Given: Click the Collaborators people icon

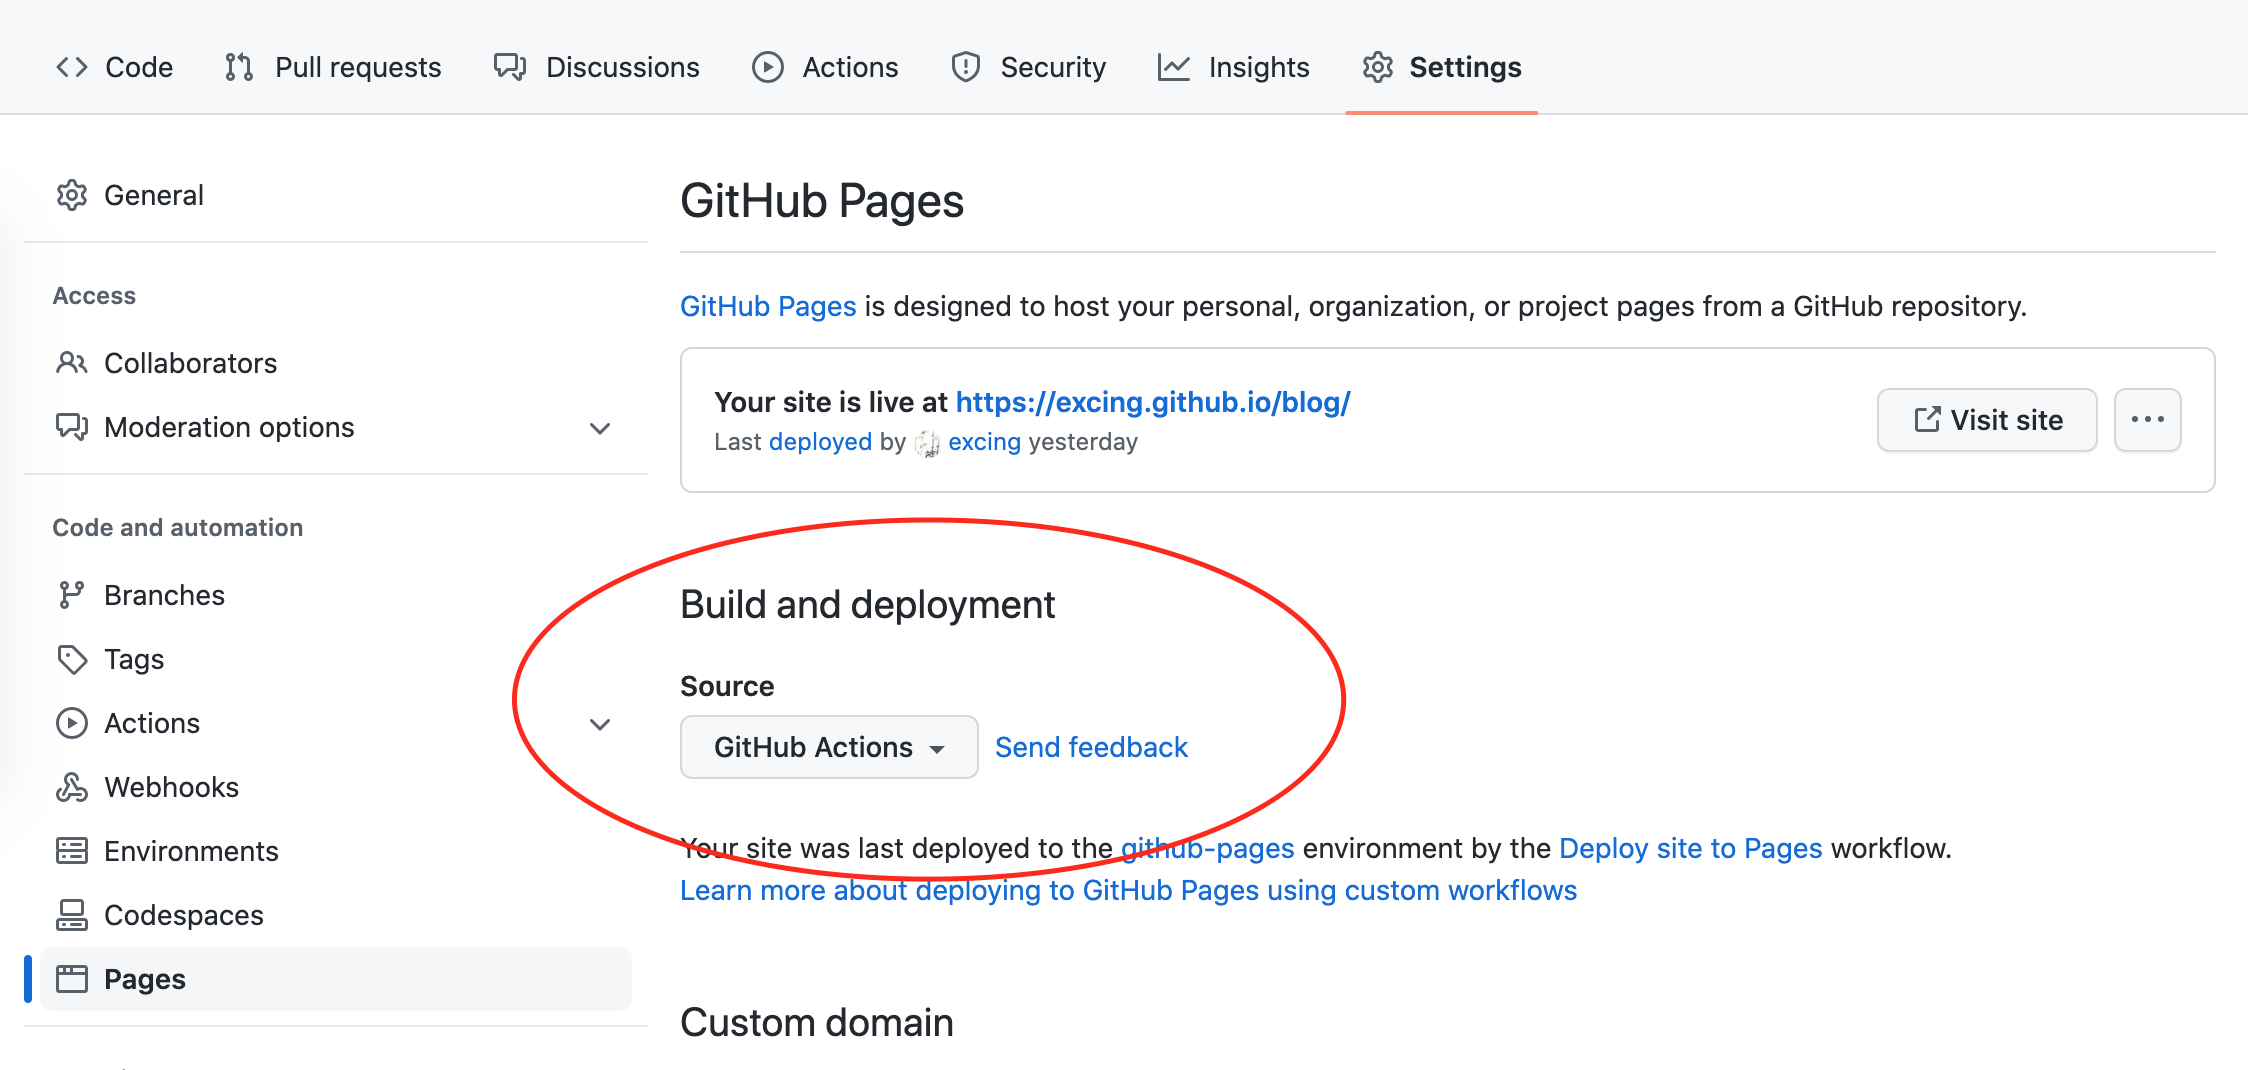Looking at the screenshot, I should [x=72, y=363].
